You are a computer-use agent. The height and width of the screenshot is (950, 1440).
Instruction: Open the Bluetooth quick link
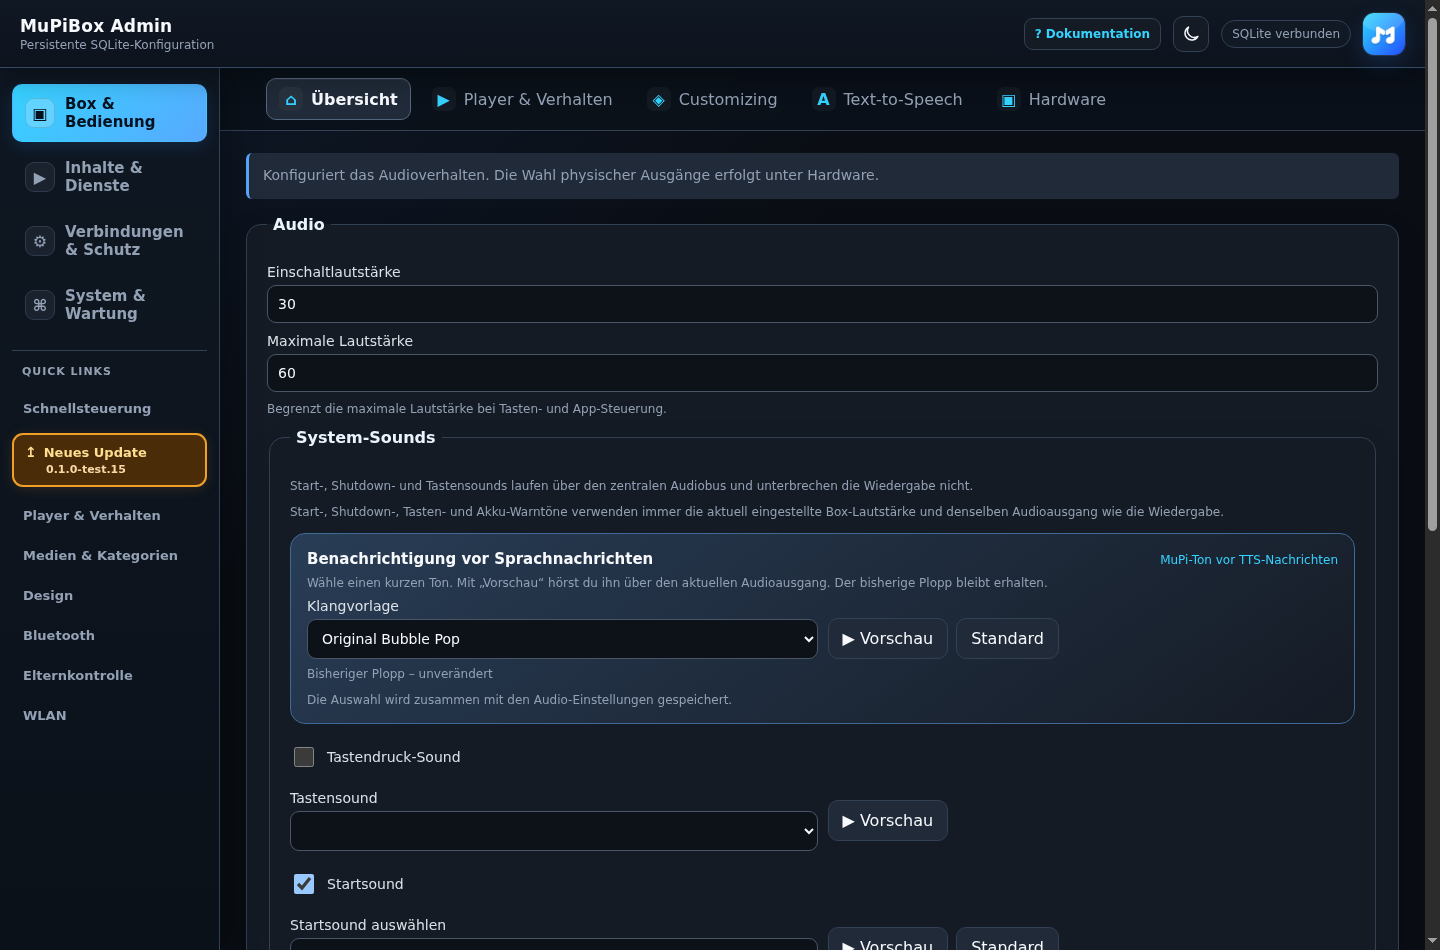pos(109,636)
